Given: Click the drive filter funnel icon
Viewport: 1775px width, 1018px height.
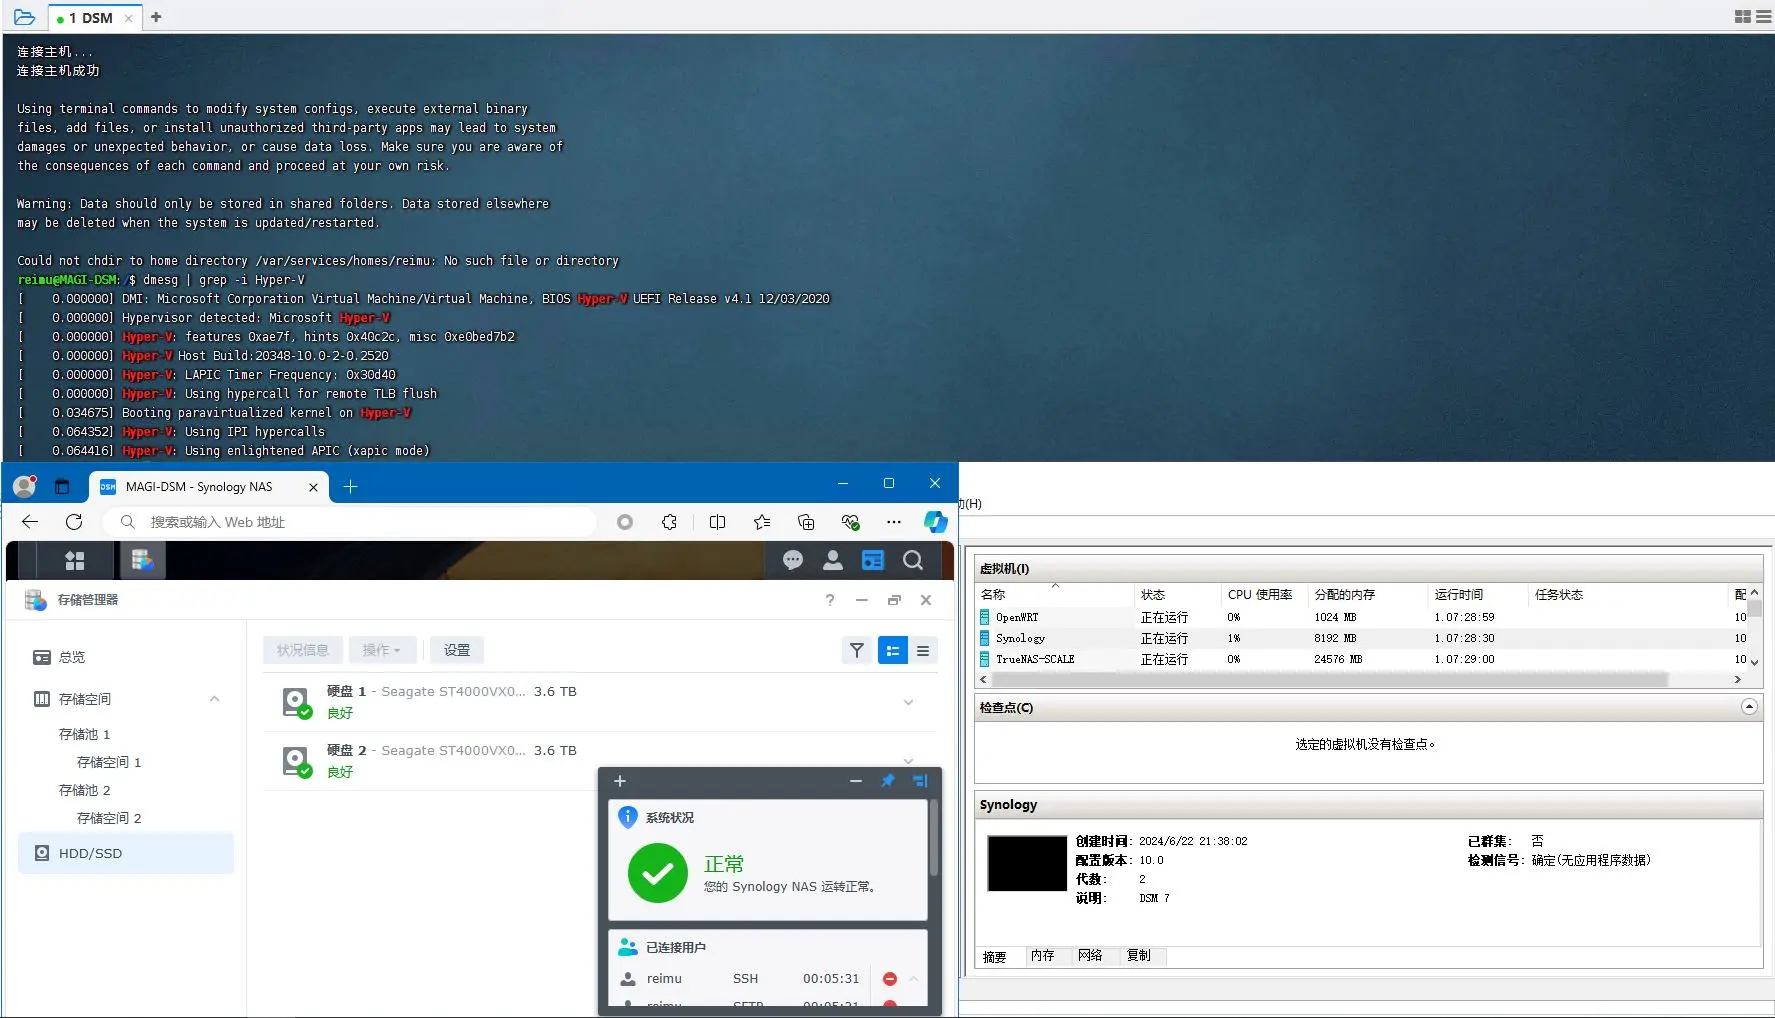Looking at the screenshot, I should coord(857,650).
